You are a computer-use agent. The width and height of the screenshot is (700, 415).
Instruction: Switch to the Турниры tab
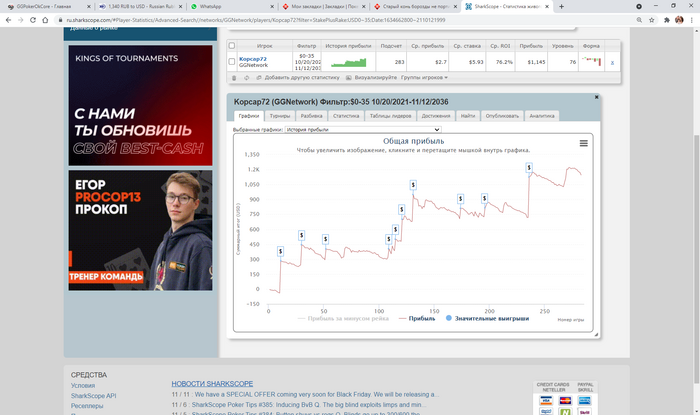(280, 116)
